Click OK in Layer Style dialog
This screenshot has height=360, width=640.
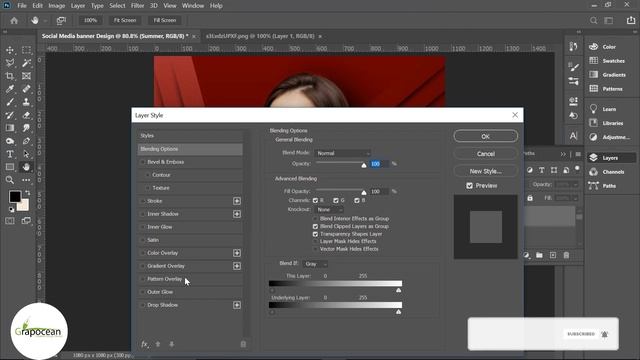point(485,136)
